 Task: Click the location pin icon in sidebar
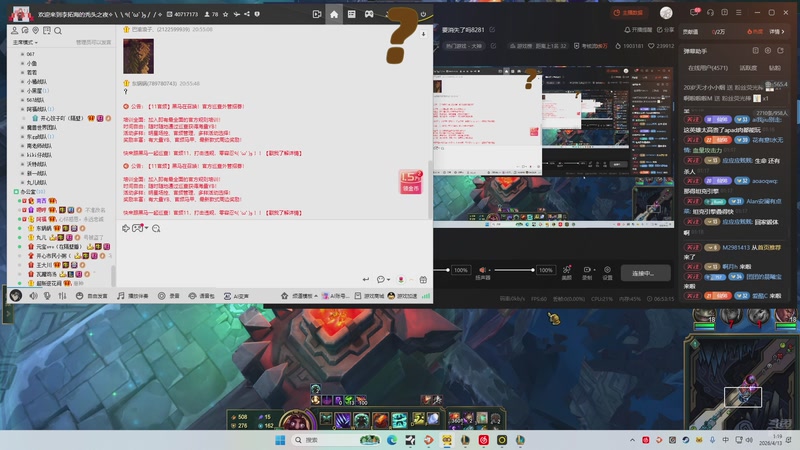(x=36, y=31)
